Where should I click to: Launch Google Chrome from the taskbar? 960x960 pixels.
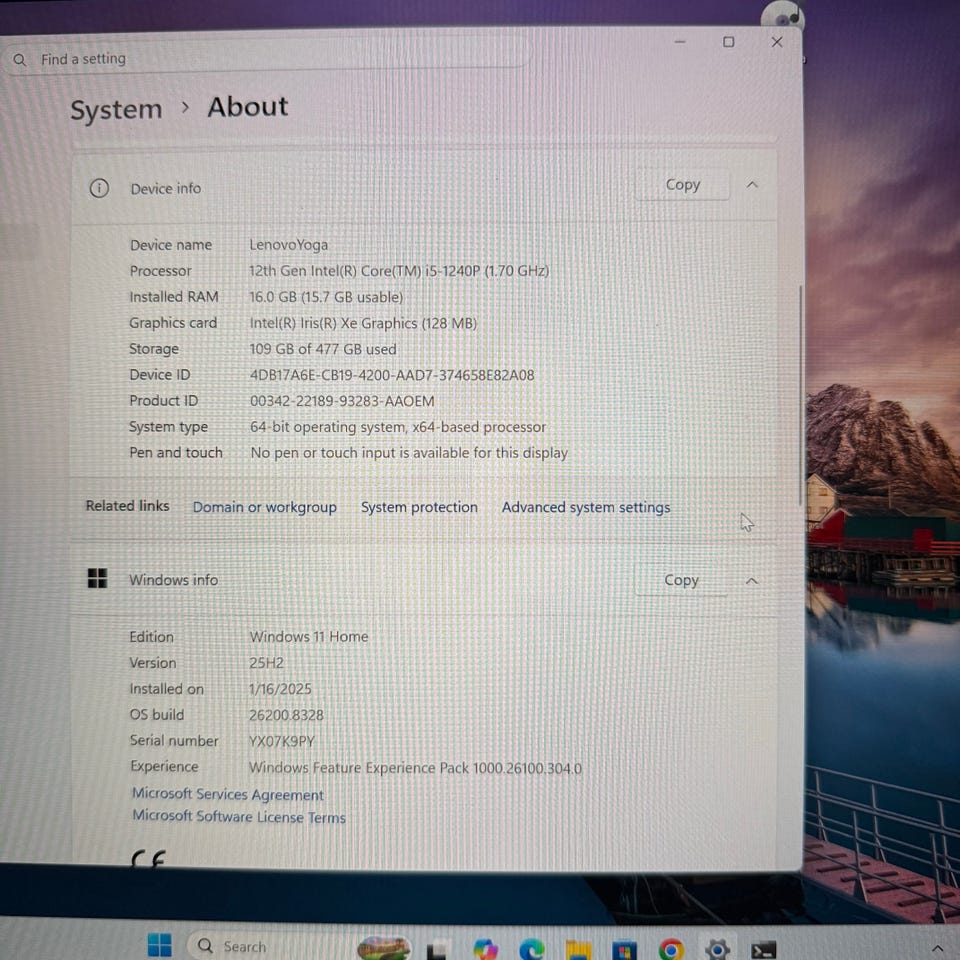coord(670,950)
